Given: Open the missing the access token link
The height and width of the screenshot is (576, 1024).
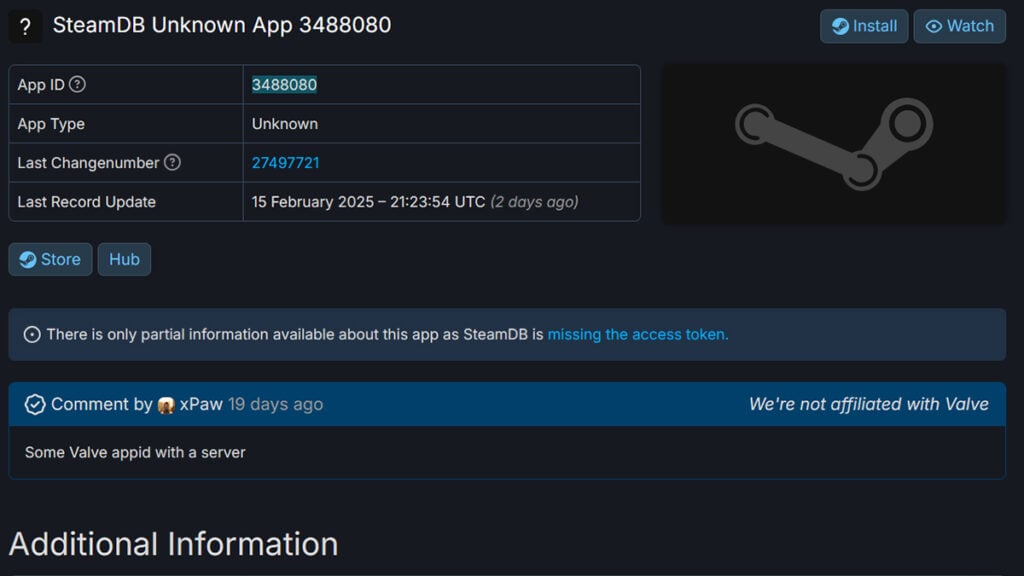Looking at the screenshot, I should pos(636,334).
